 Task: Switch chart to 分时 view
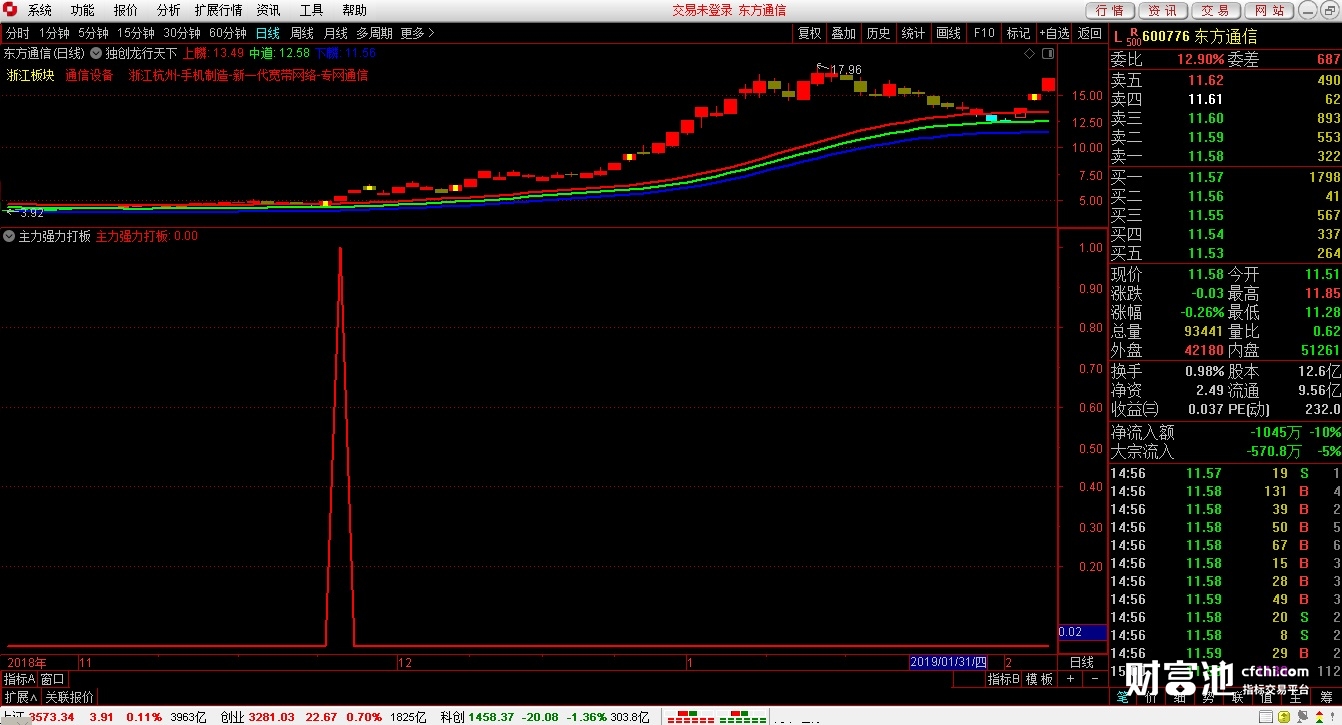pos(17,33)
